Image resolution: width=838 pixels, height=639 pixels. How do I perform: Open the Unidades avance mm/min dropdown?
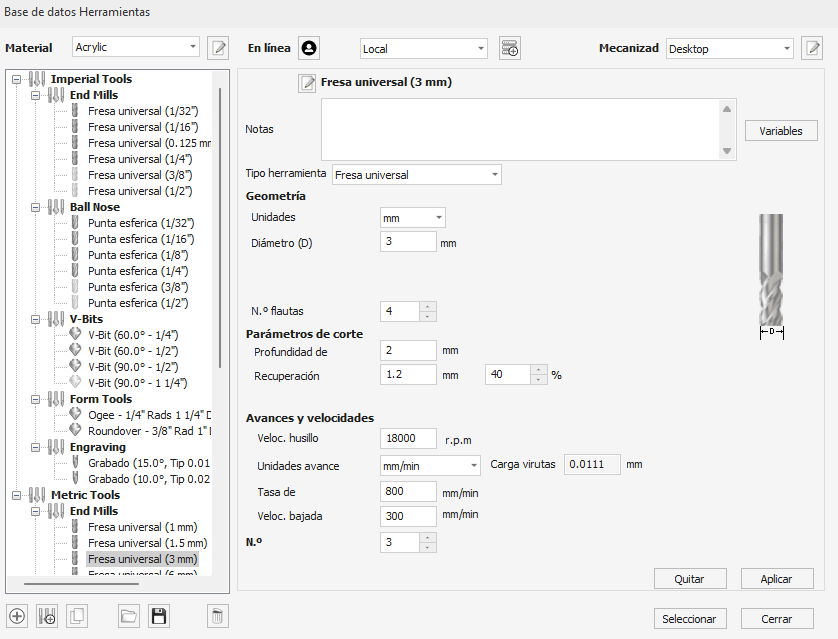[x=430, y=466]
